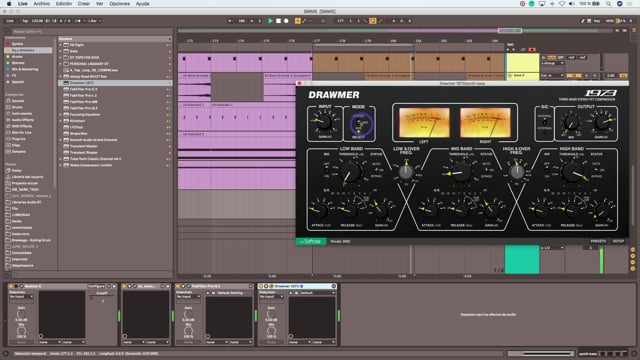Open the Archivo menu
640x360 pixels.
tap(41, 4)
